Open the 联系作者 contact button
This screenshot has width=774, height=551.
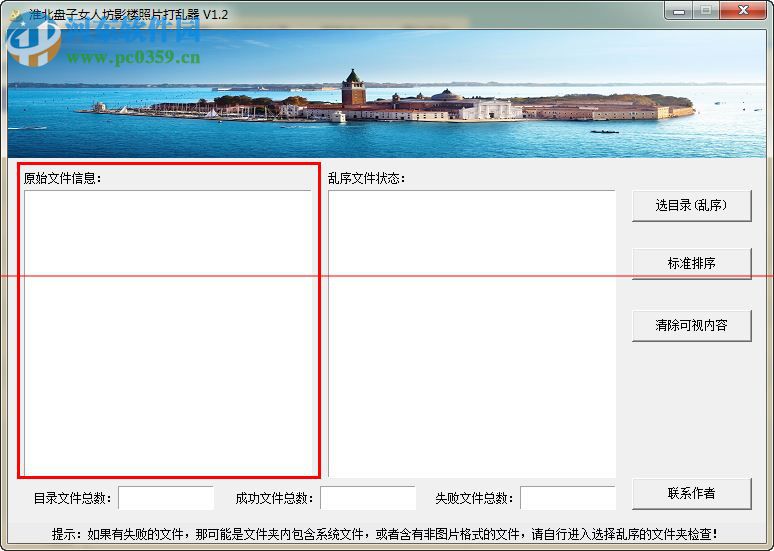pos(692,493)
